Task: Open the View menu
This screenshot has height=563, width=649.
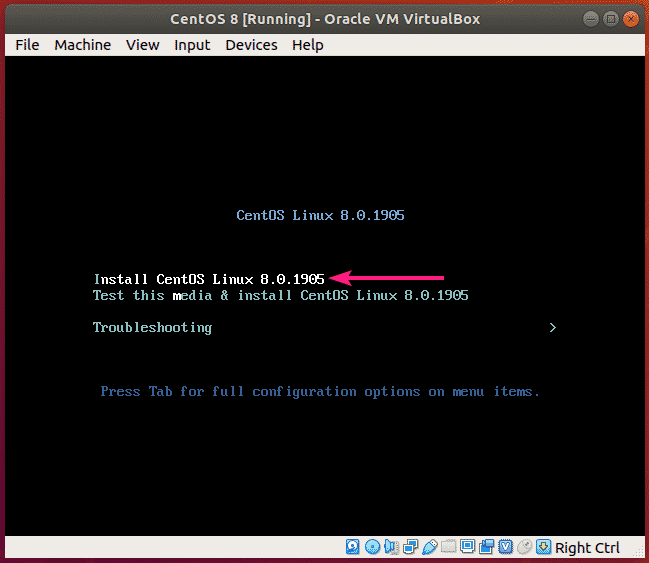Action: tap(143, 44)
